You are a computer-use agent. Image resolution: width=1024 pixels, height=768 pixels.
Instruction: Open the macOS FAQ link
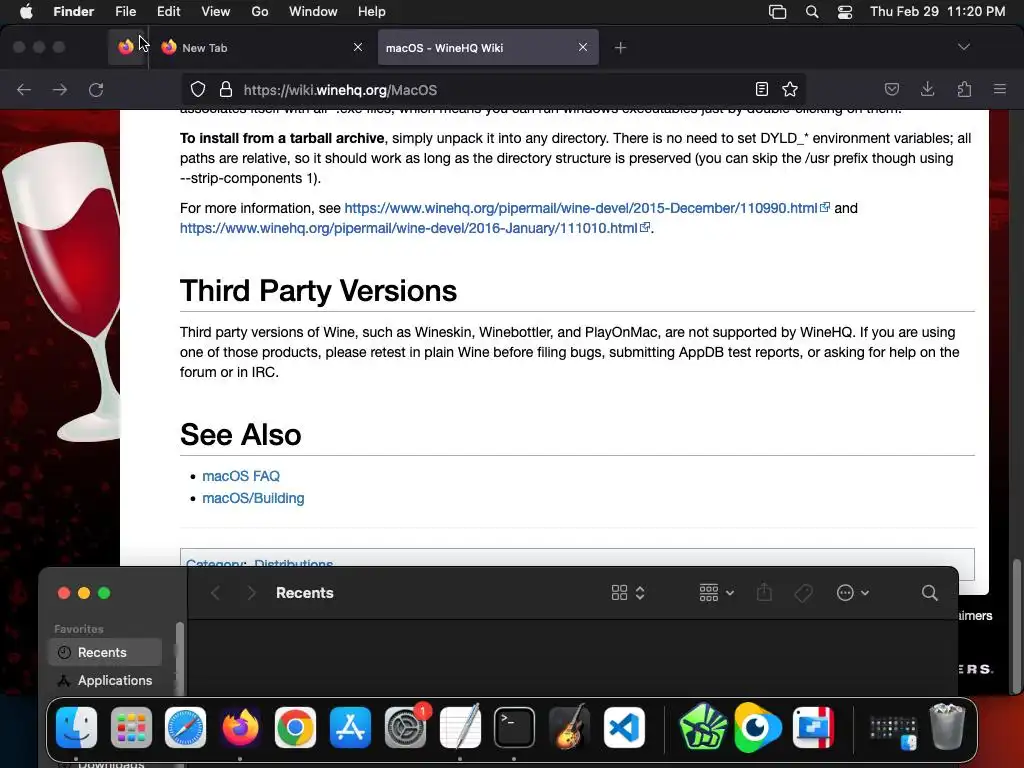click(x=241, y=476)
